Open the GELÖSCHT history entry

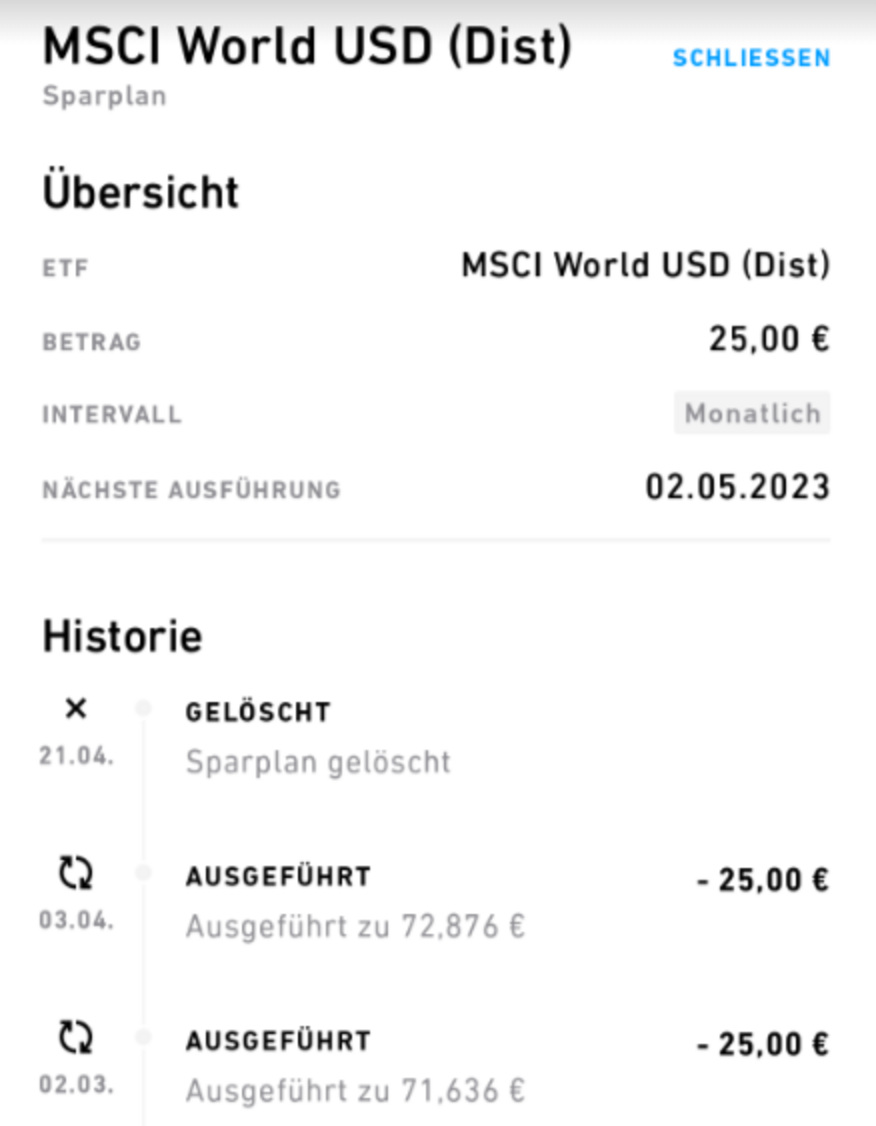(x=258, y=713)
